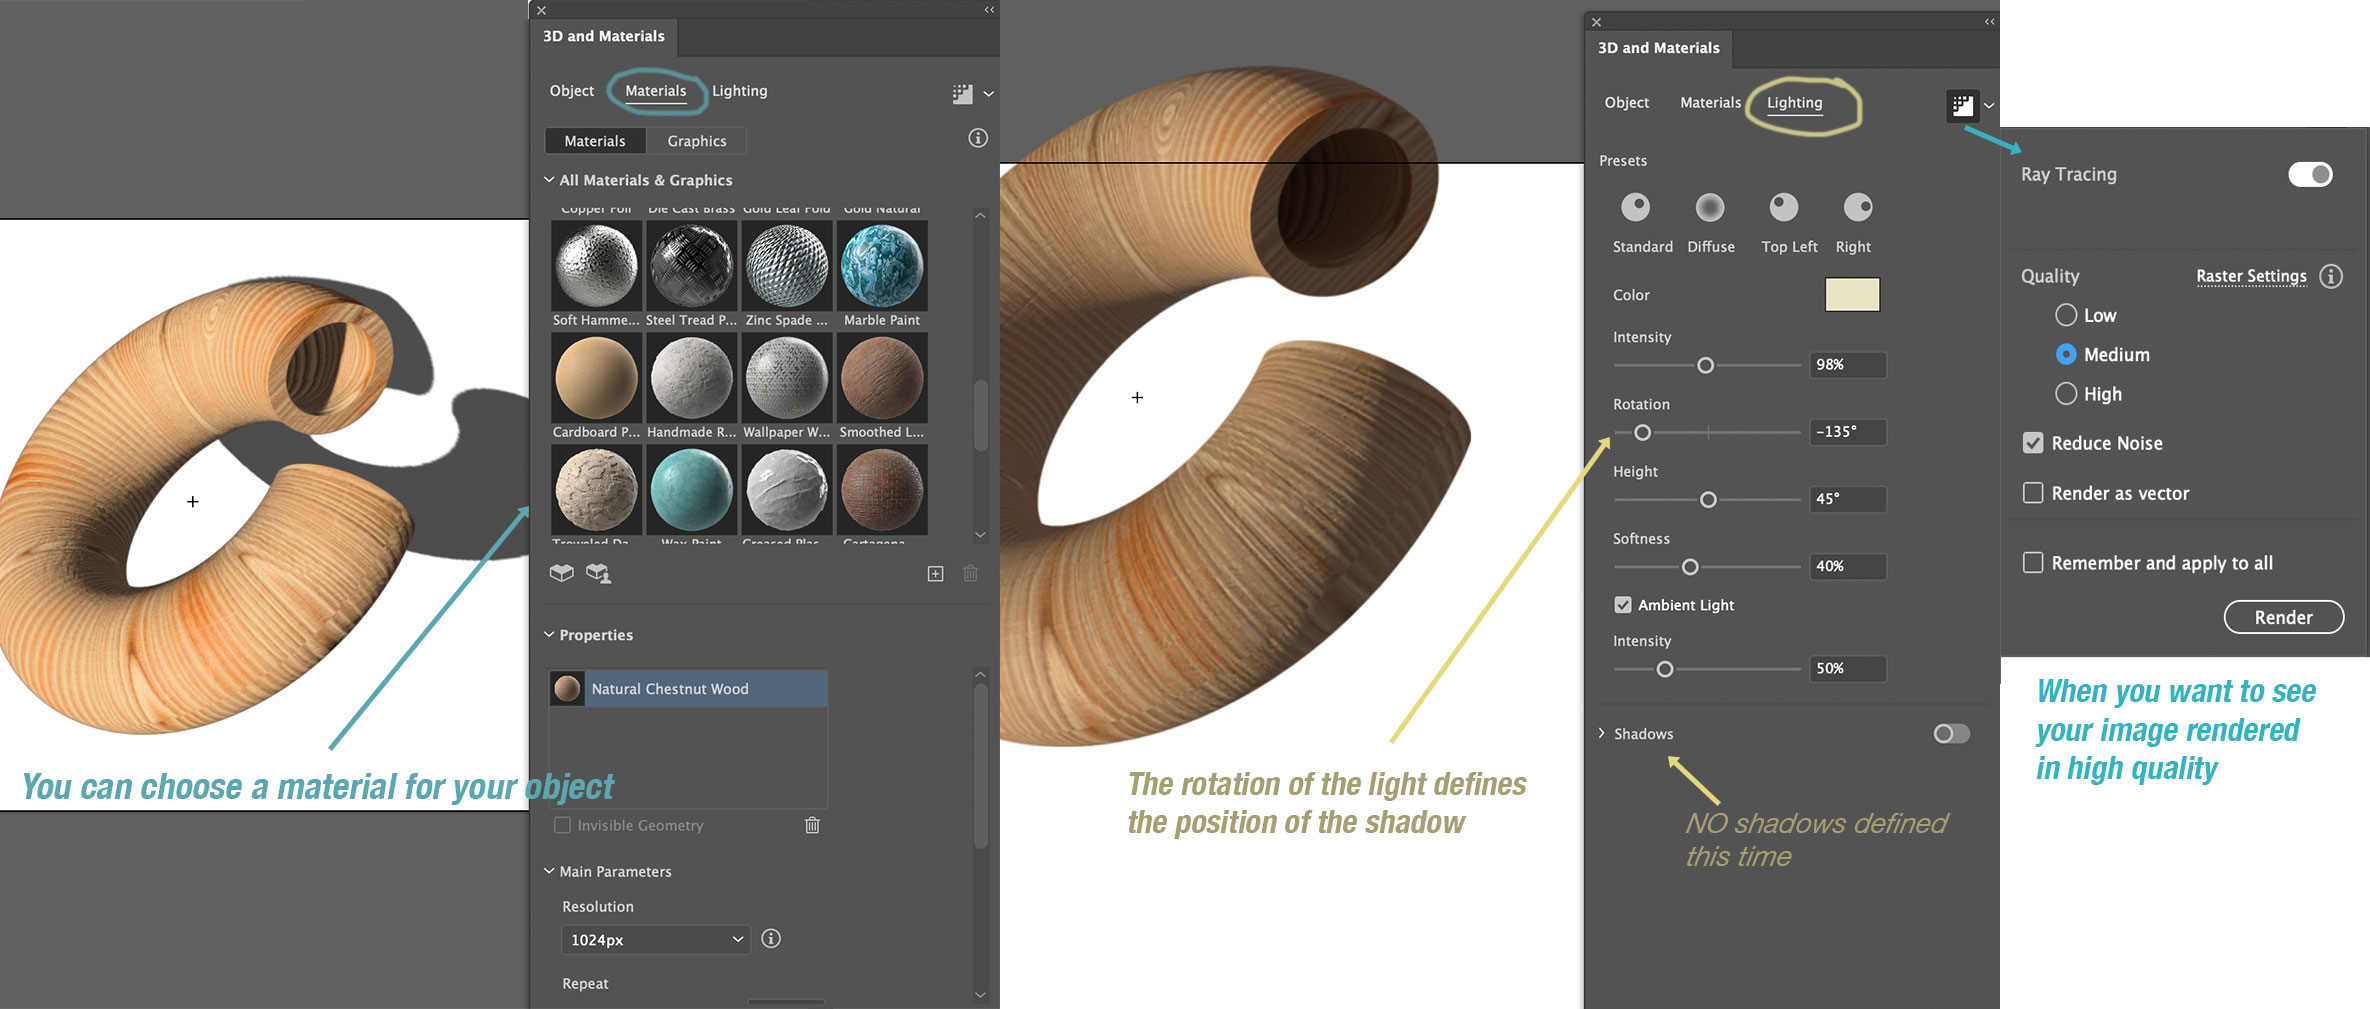Click the add new material plus icon
The height and width of the screenshot is (1009, 2370).
[935, 574]
